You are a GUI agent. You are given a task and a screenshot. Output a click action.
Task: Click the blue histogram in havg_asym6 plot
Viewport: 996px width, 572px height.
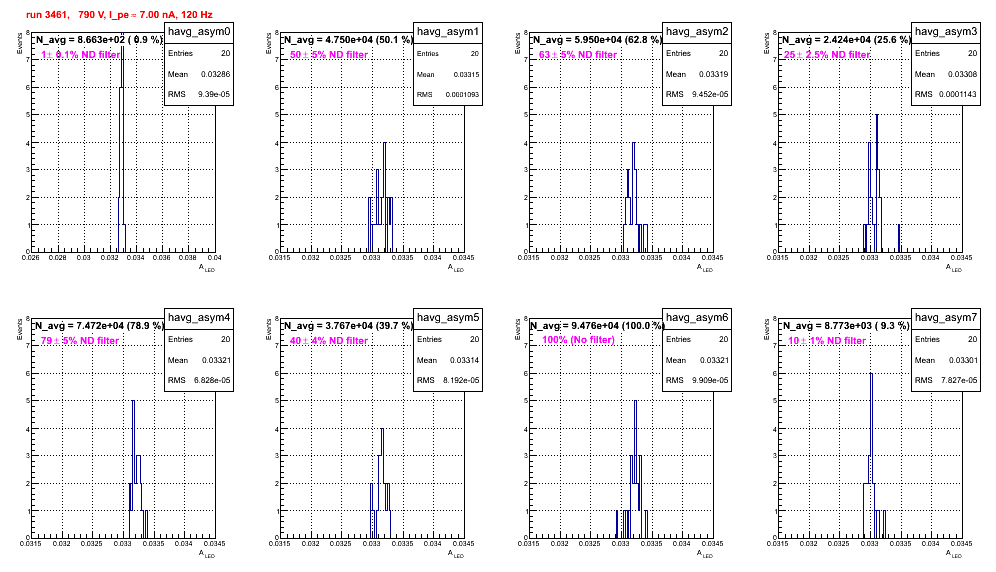[633, 469]
